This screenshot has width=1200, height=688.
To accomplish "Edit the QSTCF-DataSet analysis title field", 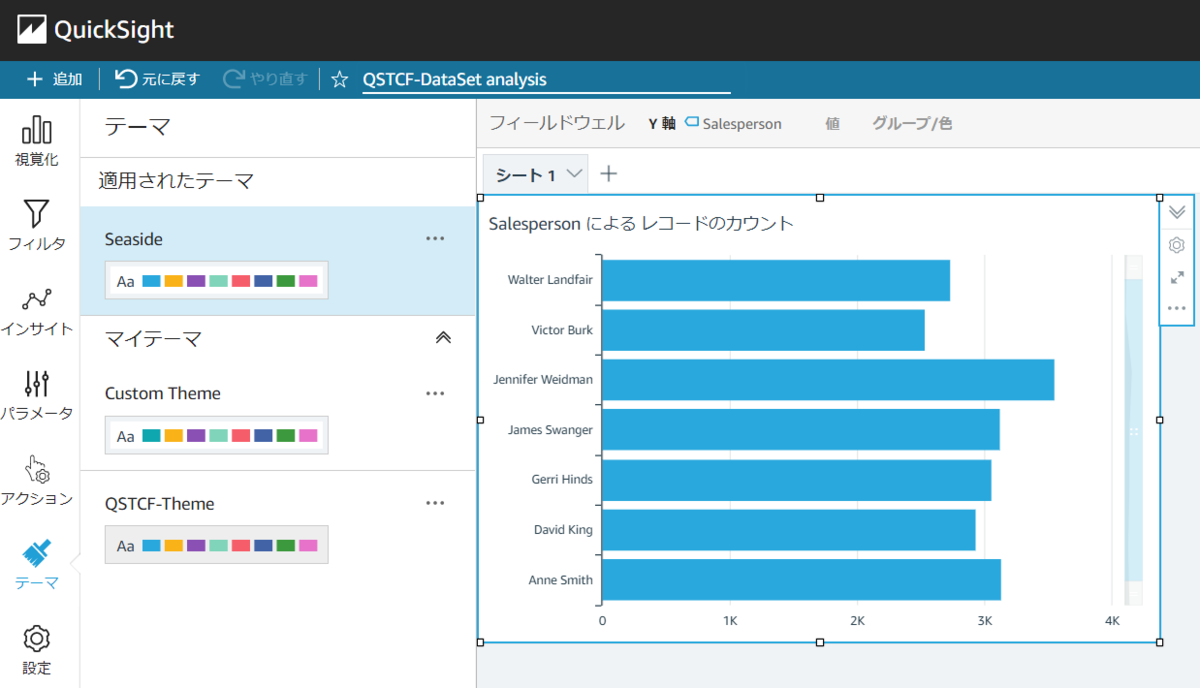I will [x=546, y=80].
